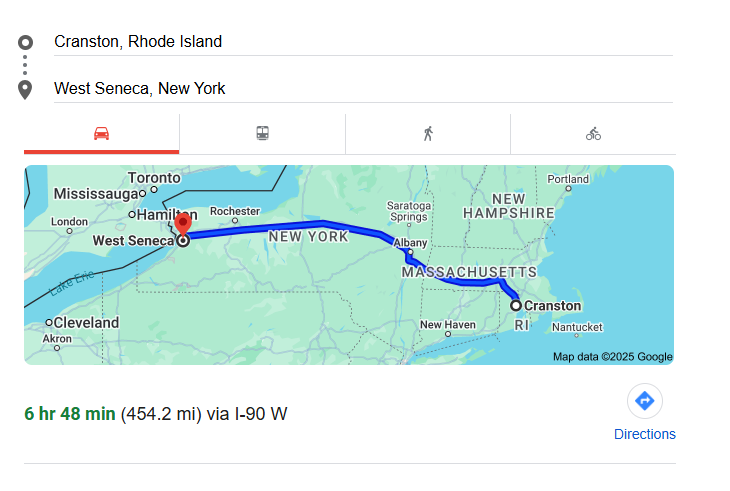The width and height of the screenshot is (730, 491).
Task: Switch to the transit mode icon
Action: point(262,134)
